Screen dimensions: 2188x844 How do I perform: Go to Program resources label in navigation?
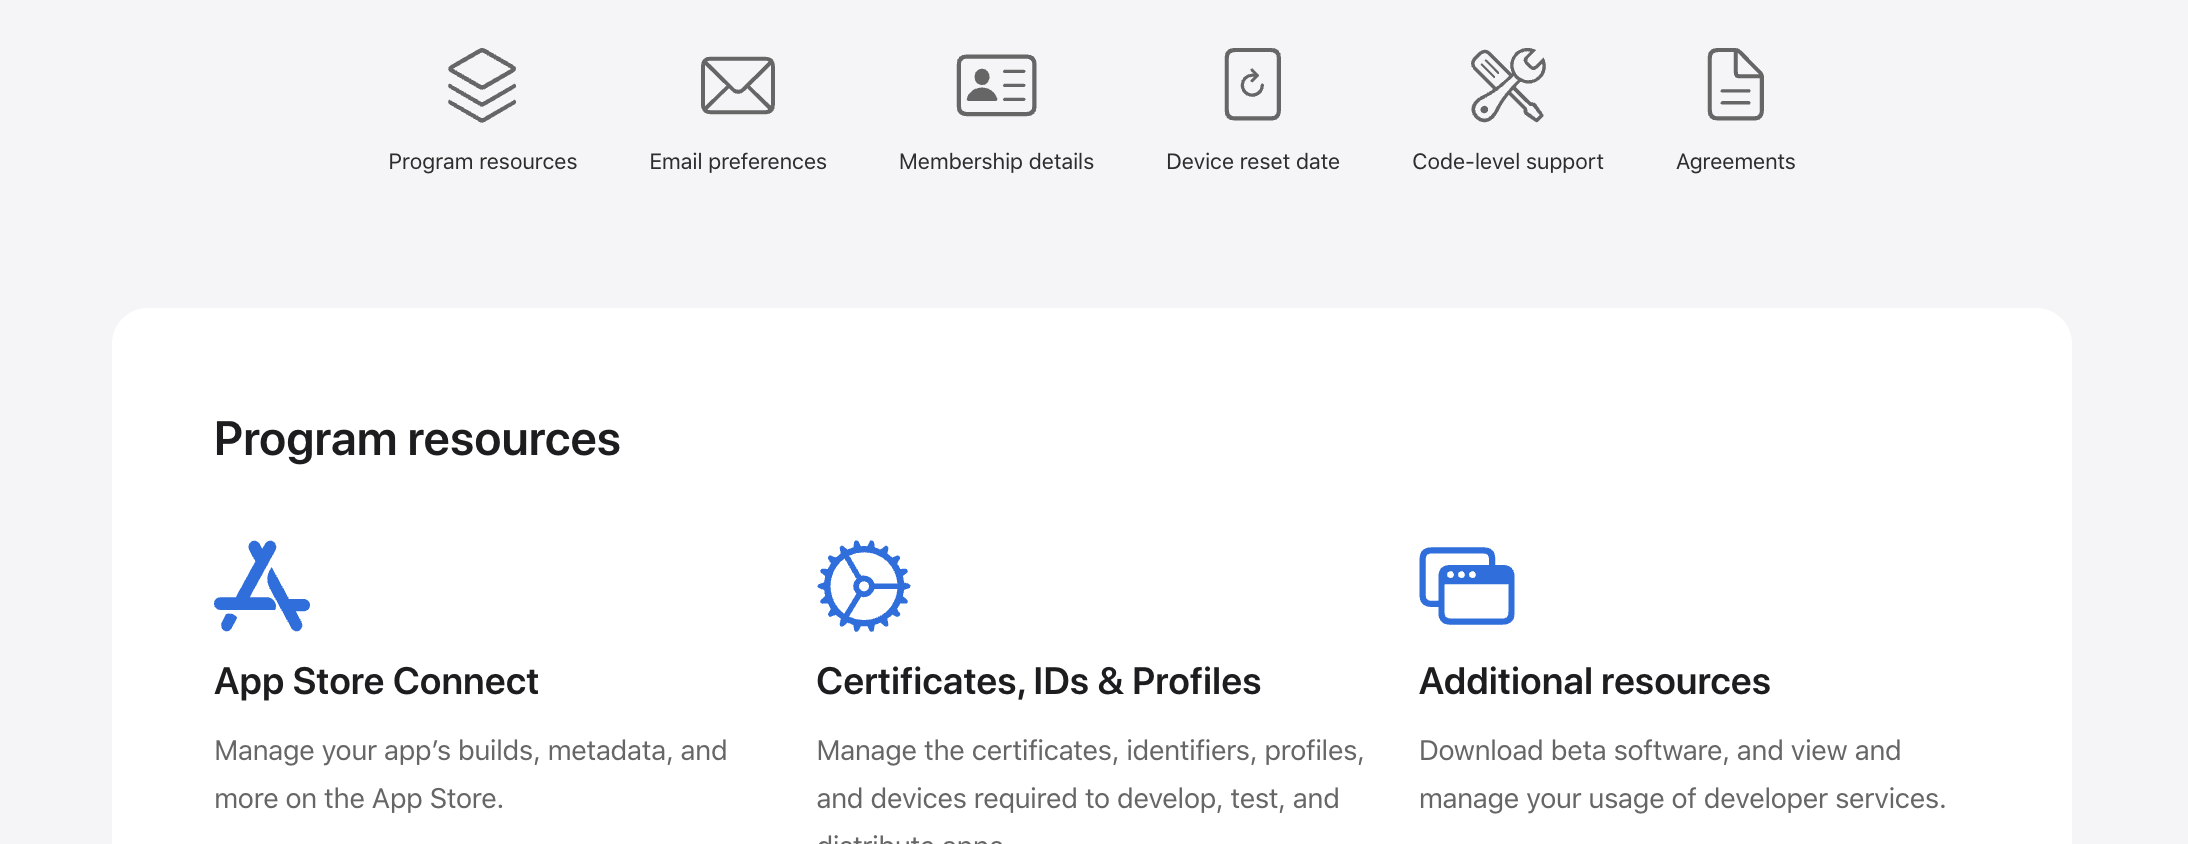point(483,162)
